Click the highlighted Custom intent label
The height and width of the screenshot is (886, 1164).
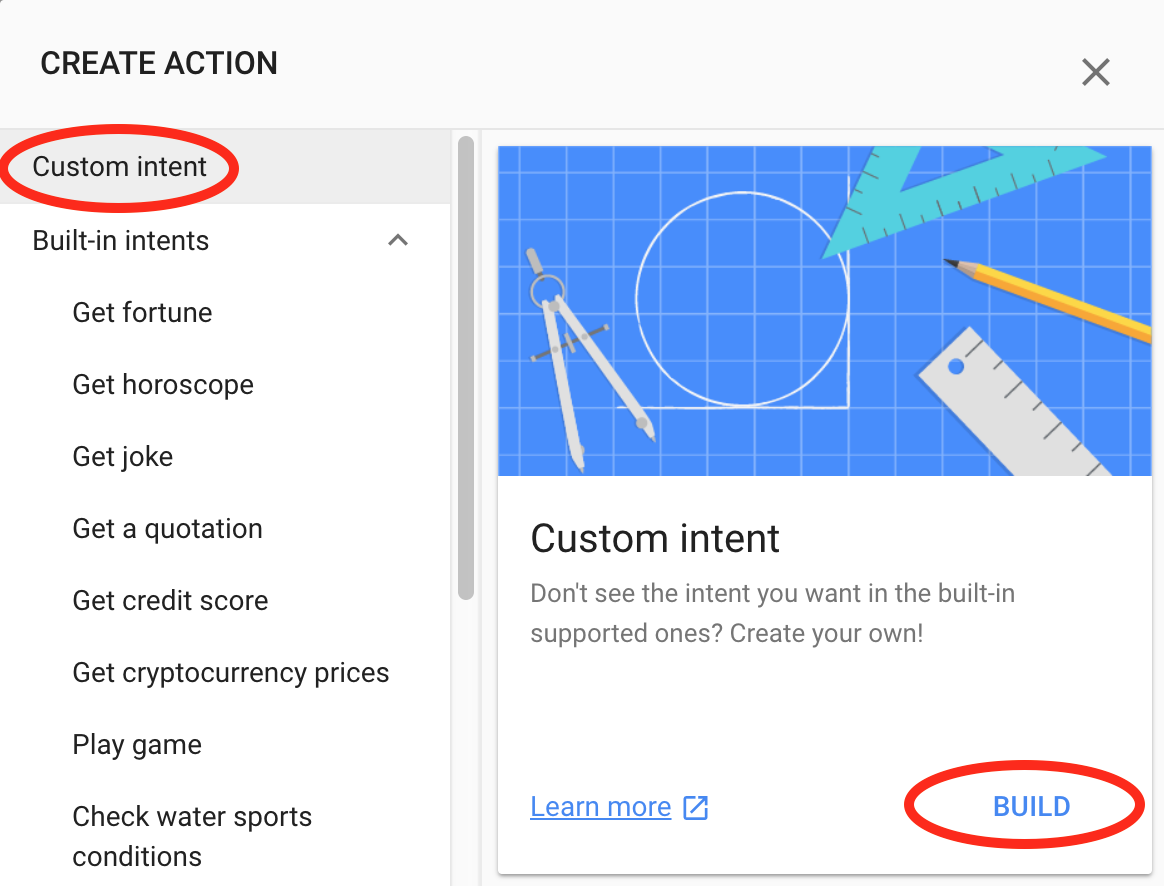click(x=120, y=167)
